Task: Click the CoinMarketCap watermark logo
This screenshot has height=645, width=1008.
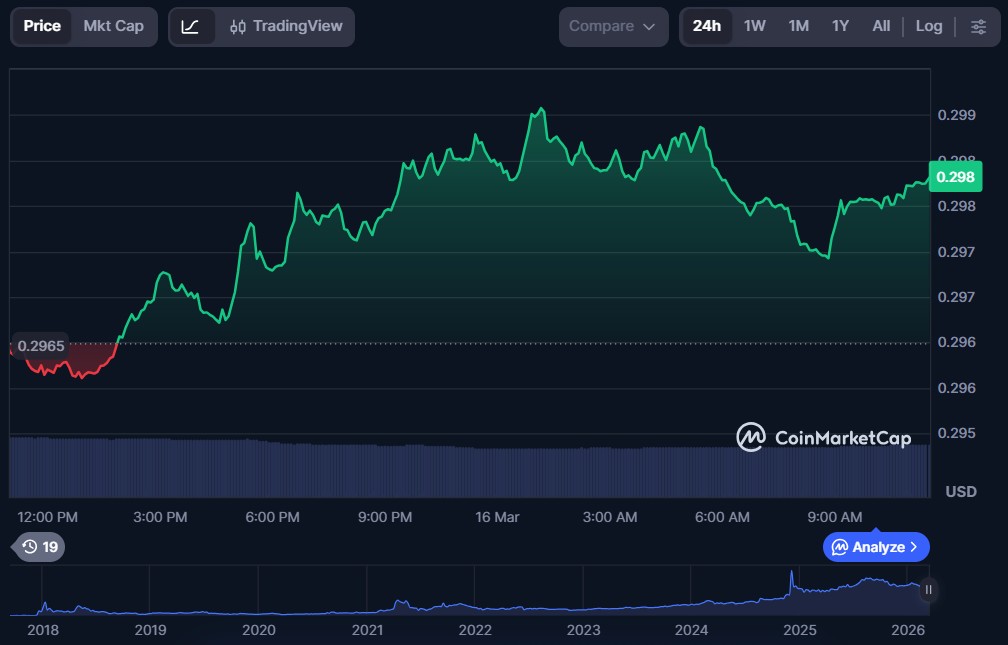Action: click(x=824, y=438)
